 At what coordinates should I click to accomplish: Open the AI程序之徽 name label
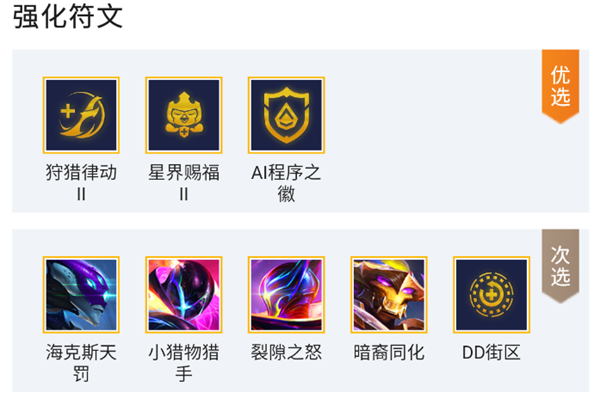pos(286,183)
